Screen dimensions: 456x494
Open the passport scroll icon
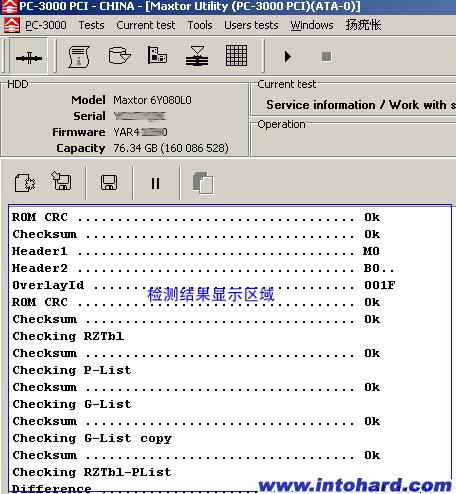pos(79,57)
